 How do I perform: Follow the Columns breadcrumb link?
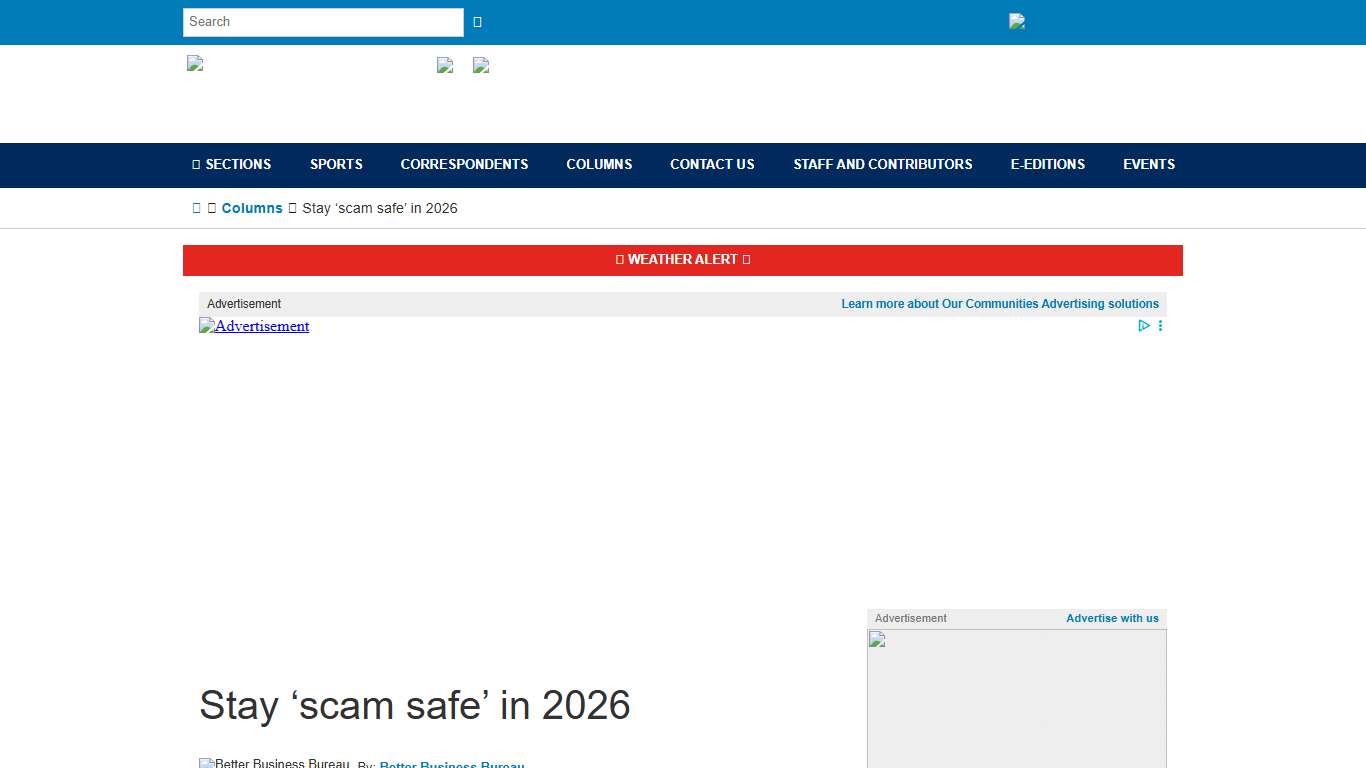coord(251,208)
